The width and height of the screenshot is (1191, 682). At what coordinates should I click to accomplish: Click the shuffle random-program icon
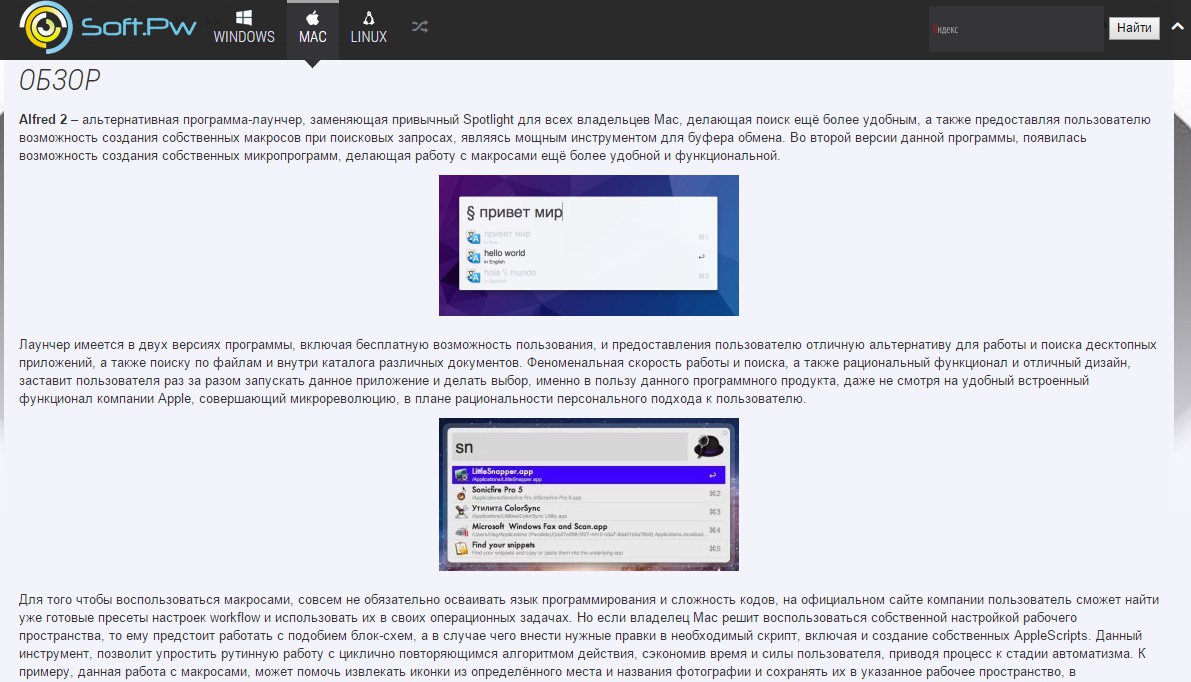tap(420, 27)
